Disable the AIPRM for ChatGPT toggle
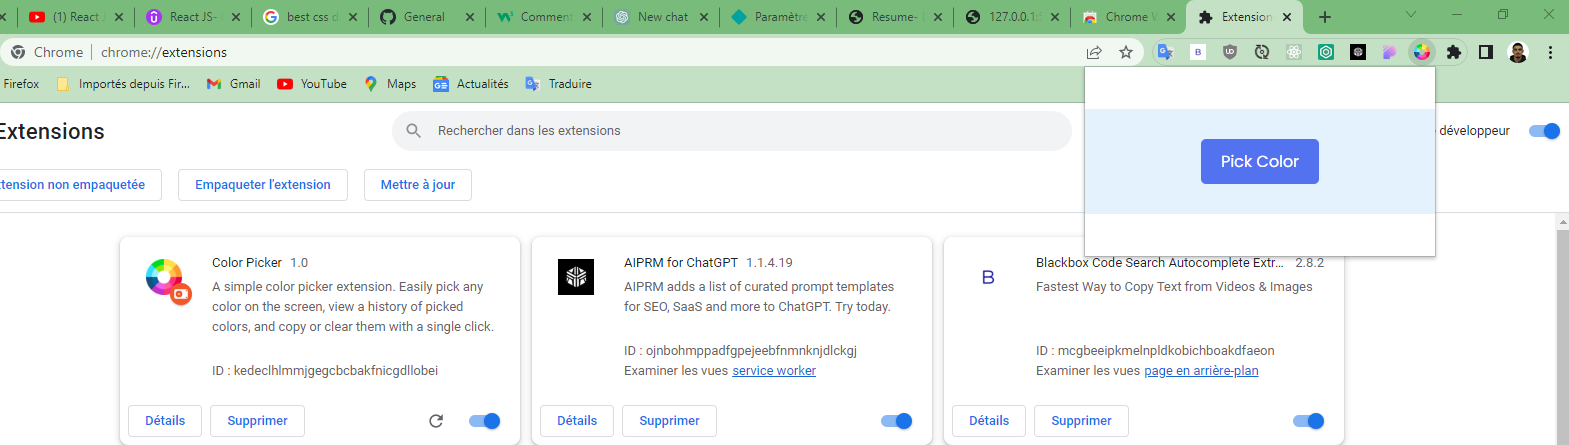The image size is (1569, 445). pos(897,421)
